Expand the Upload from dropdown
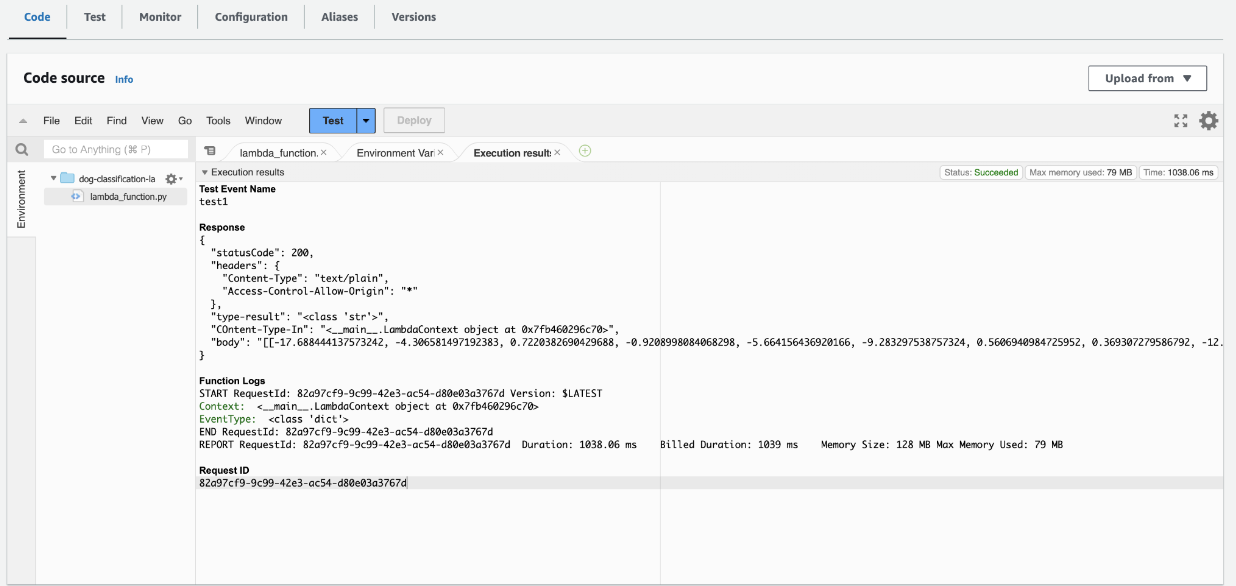The width and height of the screenshot is (1236, 586). point(1147,78)
